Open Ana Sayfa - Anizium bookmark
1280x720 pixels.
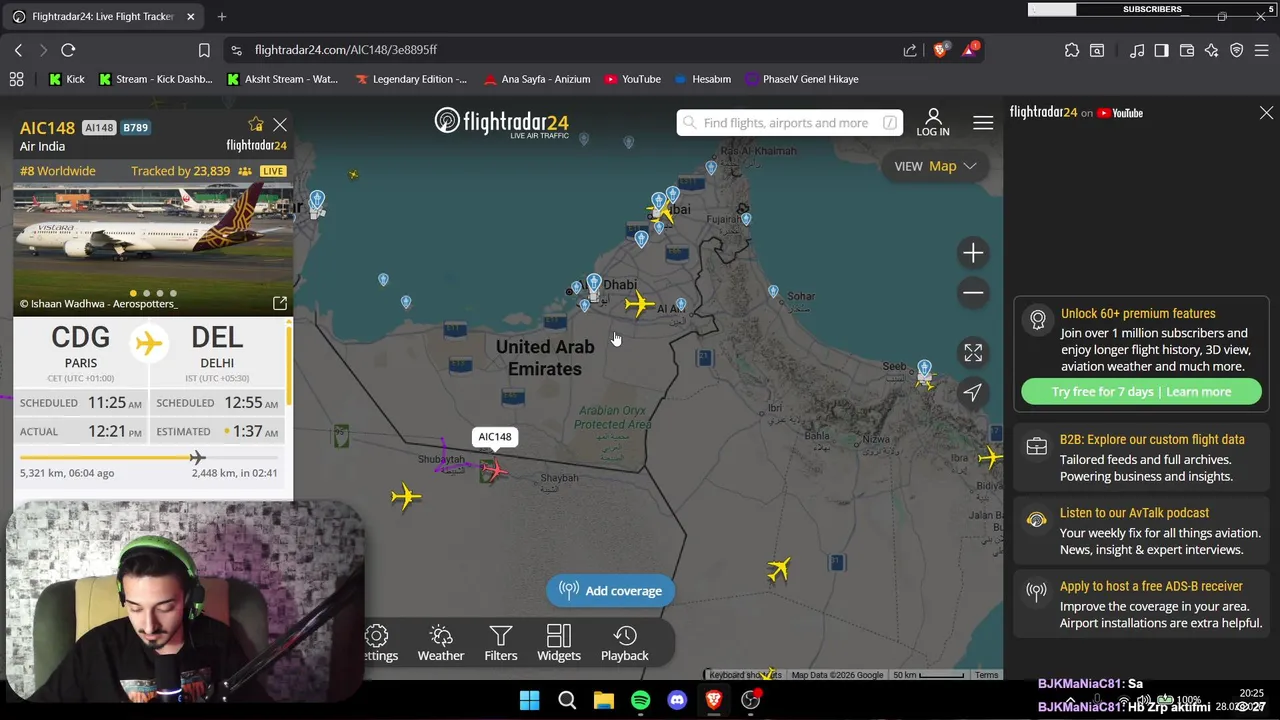537,79
